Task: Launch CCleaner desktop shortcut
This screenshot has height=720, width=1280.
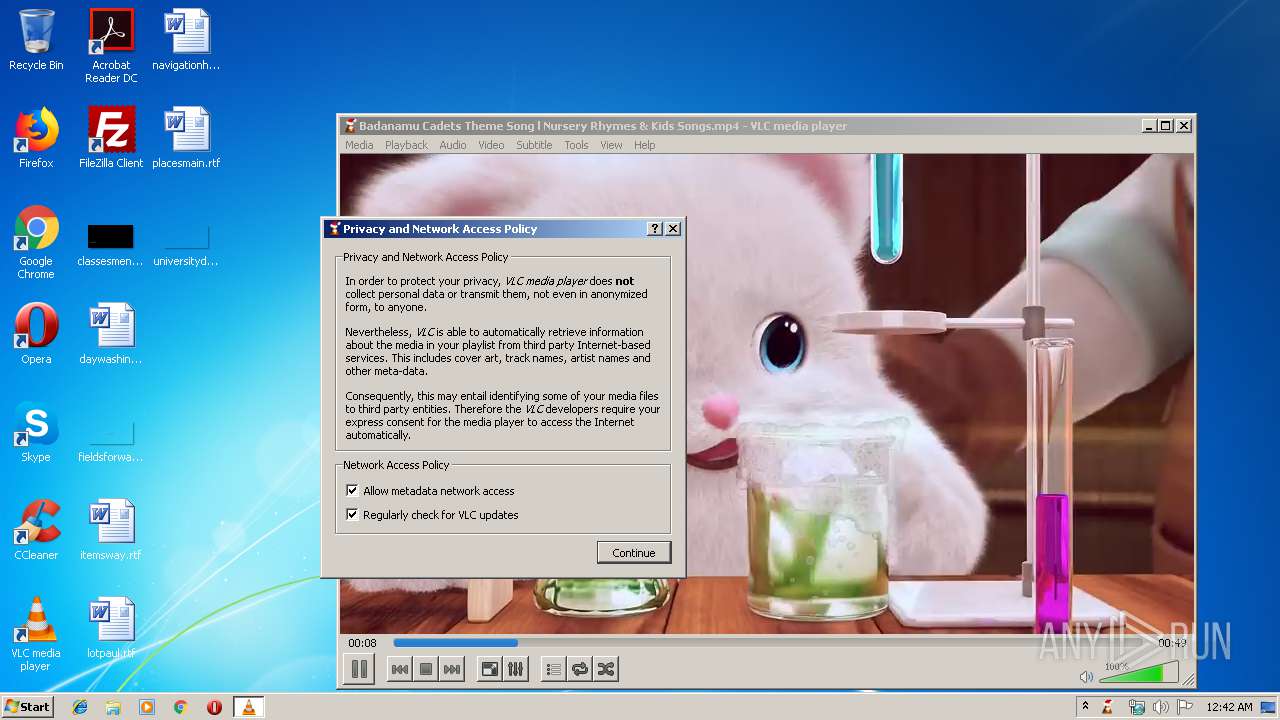Action: click(36, 530)
